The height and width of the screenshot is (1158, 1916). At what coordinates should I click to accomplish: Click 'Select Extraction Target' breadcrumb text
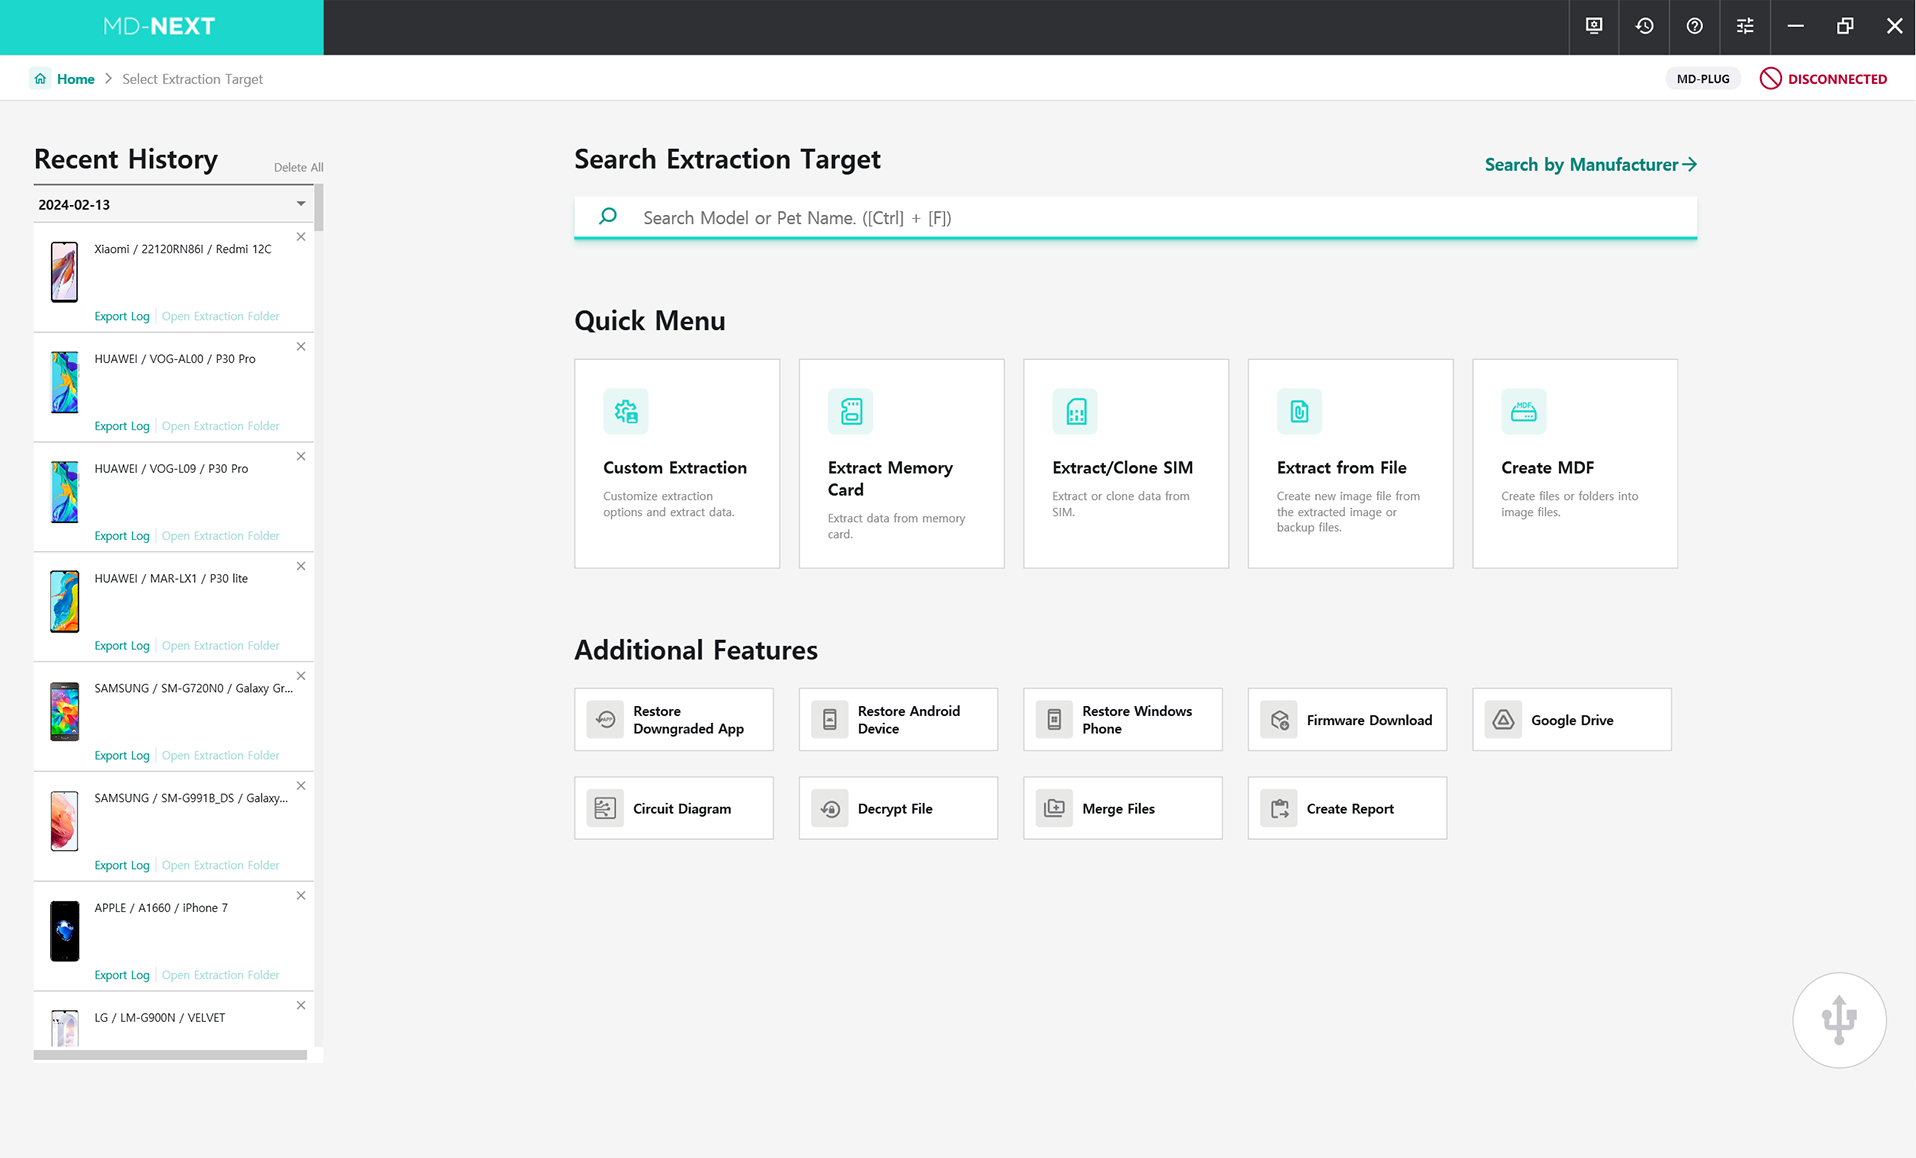tap(192, 79)
